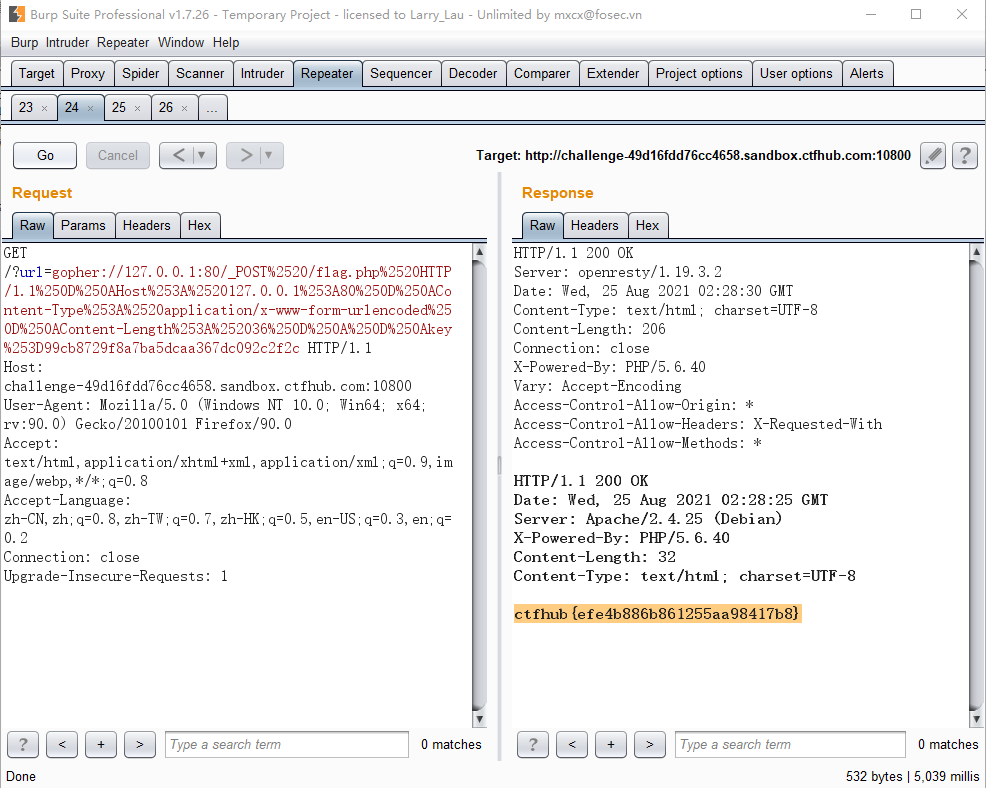Show response Raw view

[x=543, y=226]
